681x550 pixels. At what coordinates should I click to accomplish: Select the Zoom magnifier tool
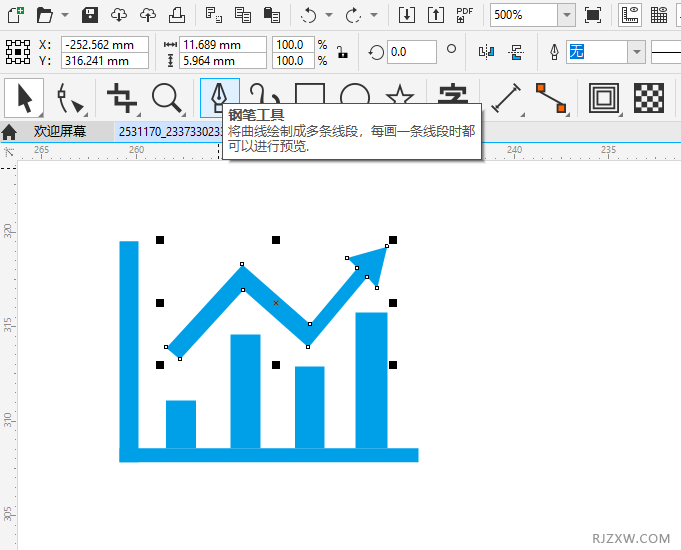tap(167, 98)
